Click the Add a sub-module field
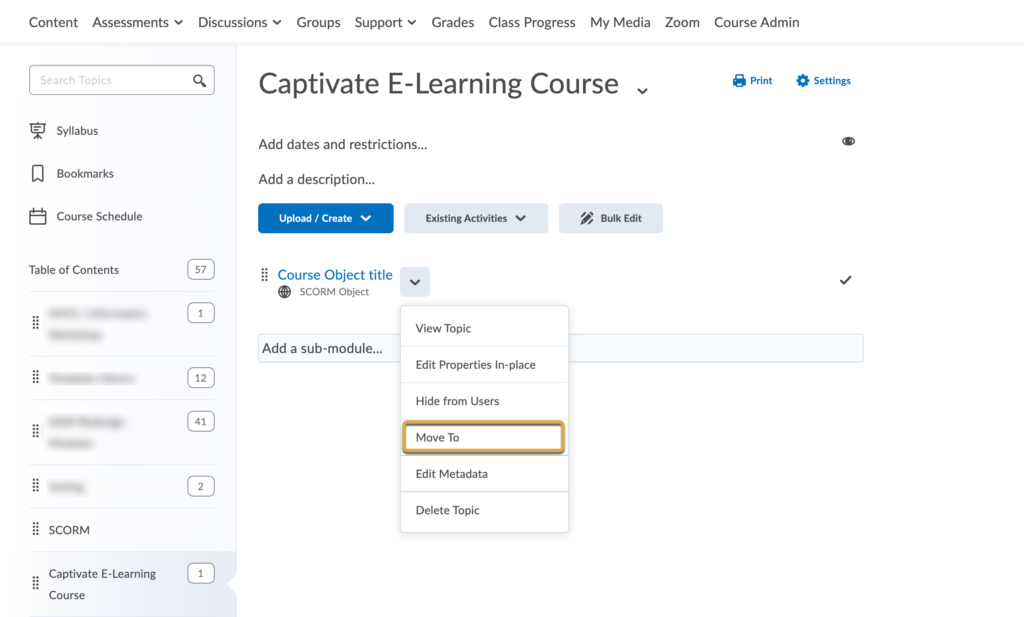 click(x=560, y=348)
